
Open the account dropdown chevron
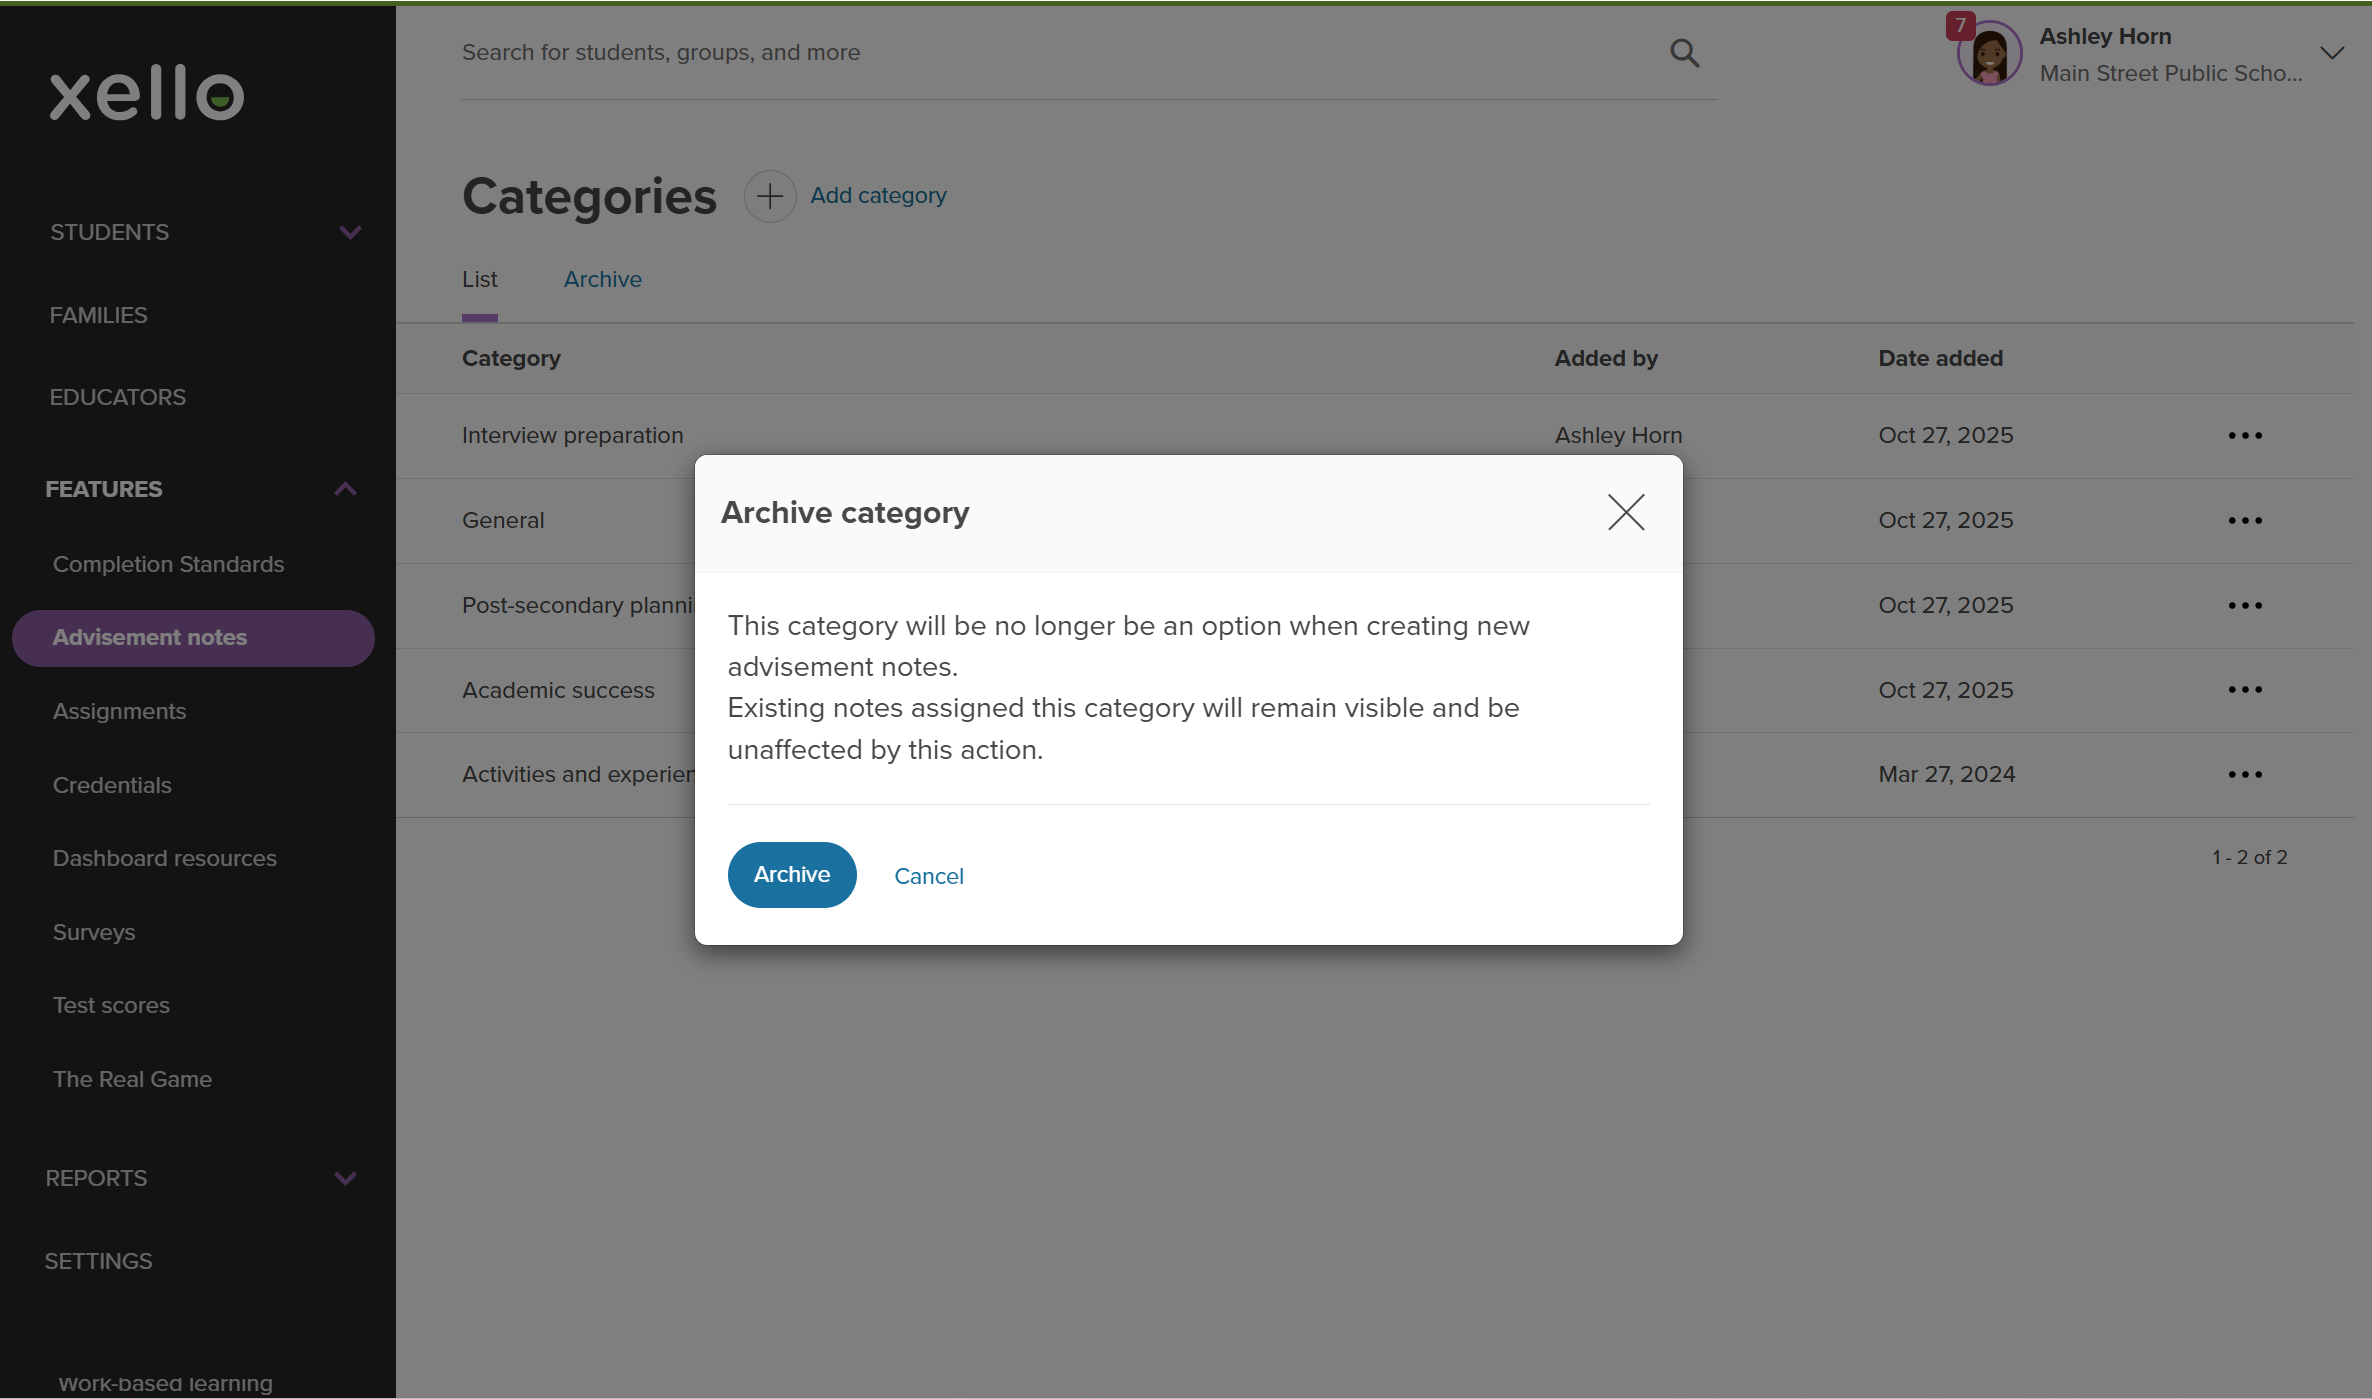(x=2331, y=53)
